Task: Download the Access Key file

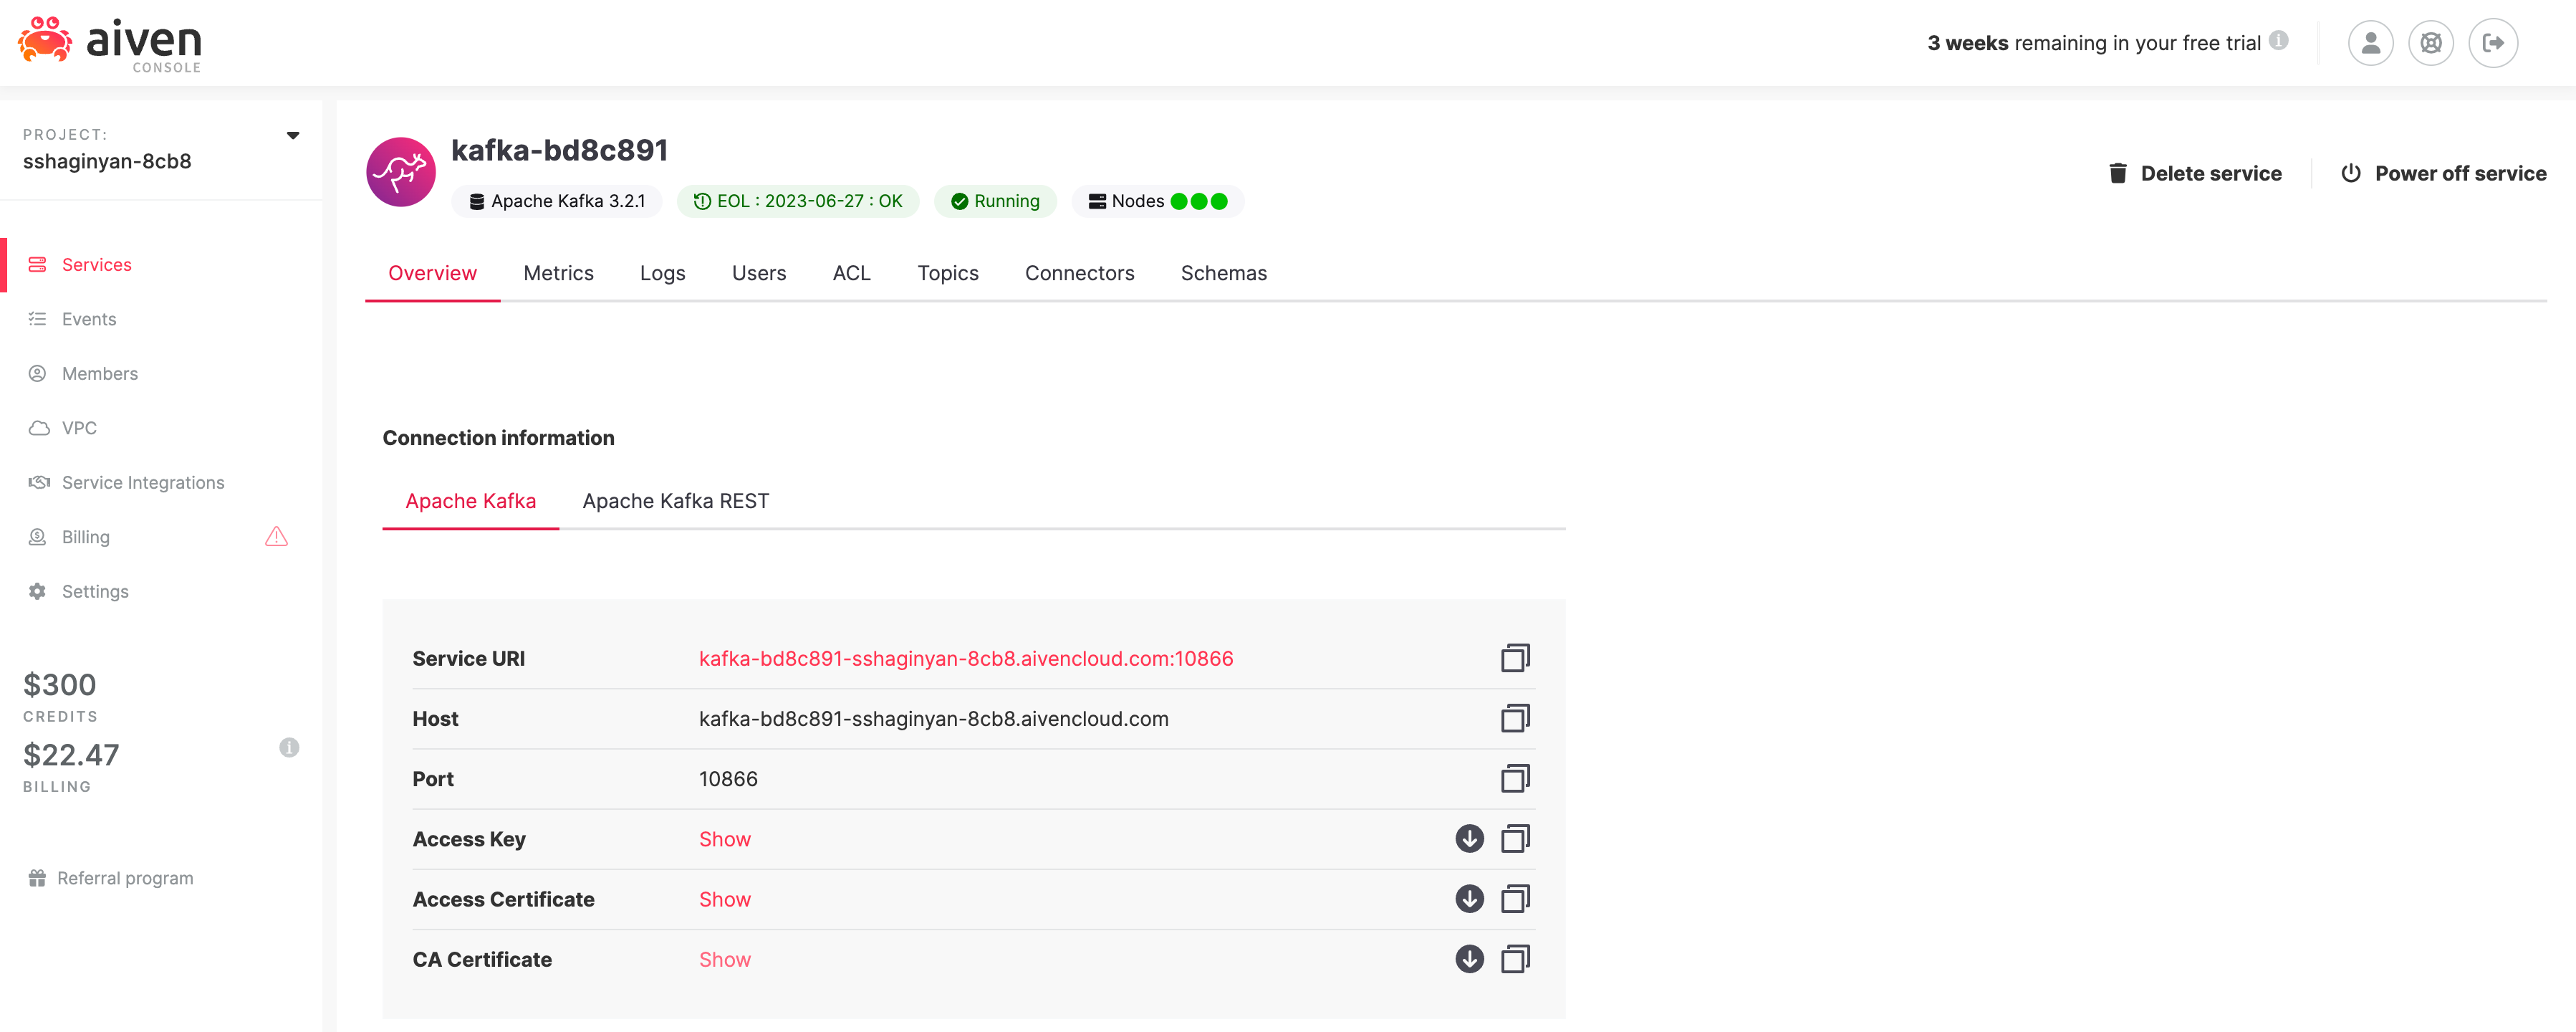Action: coord(1469,838)
